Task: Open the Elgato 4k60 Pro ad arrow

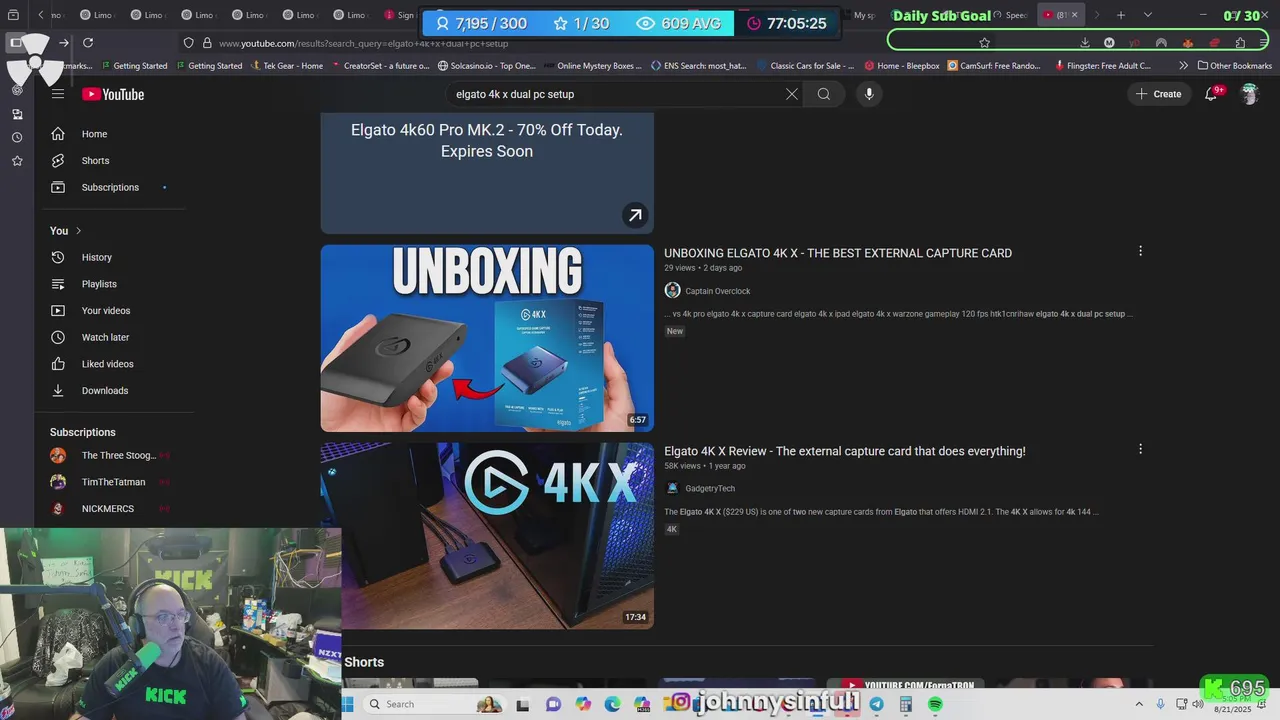Action: (x=634, y=215)
